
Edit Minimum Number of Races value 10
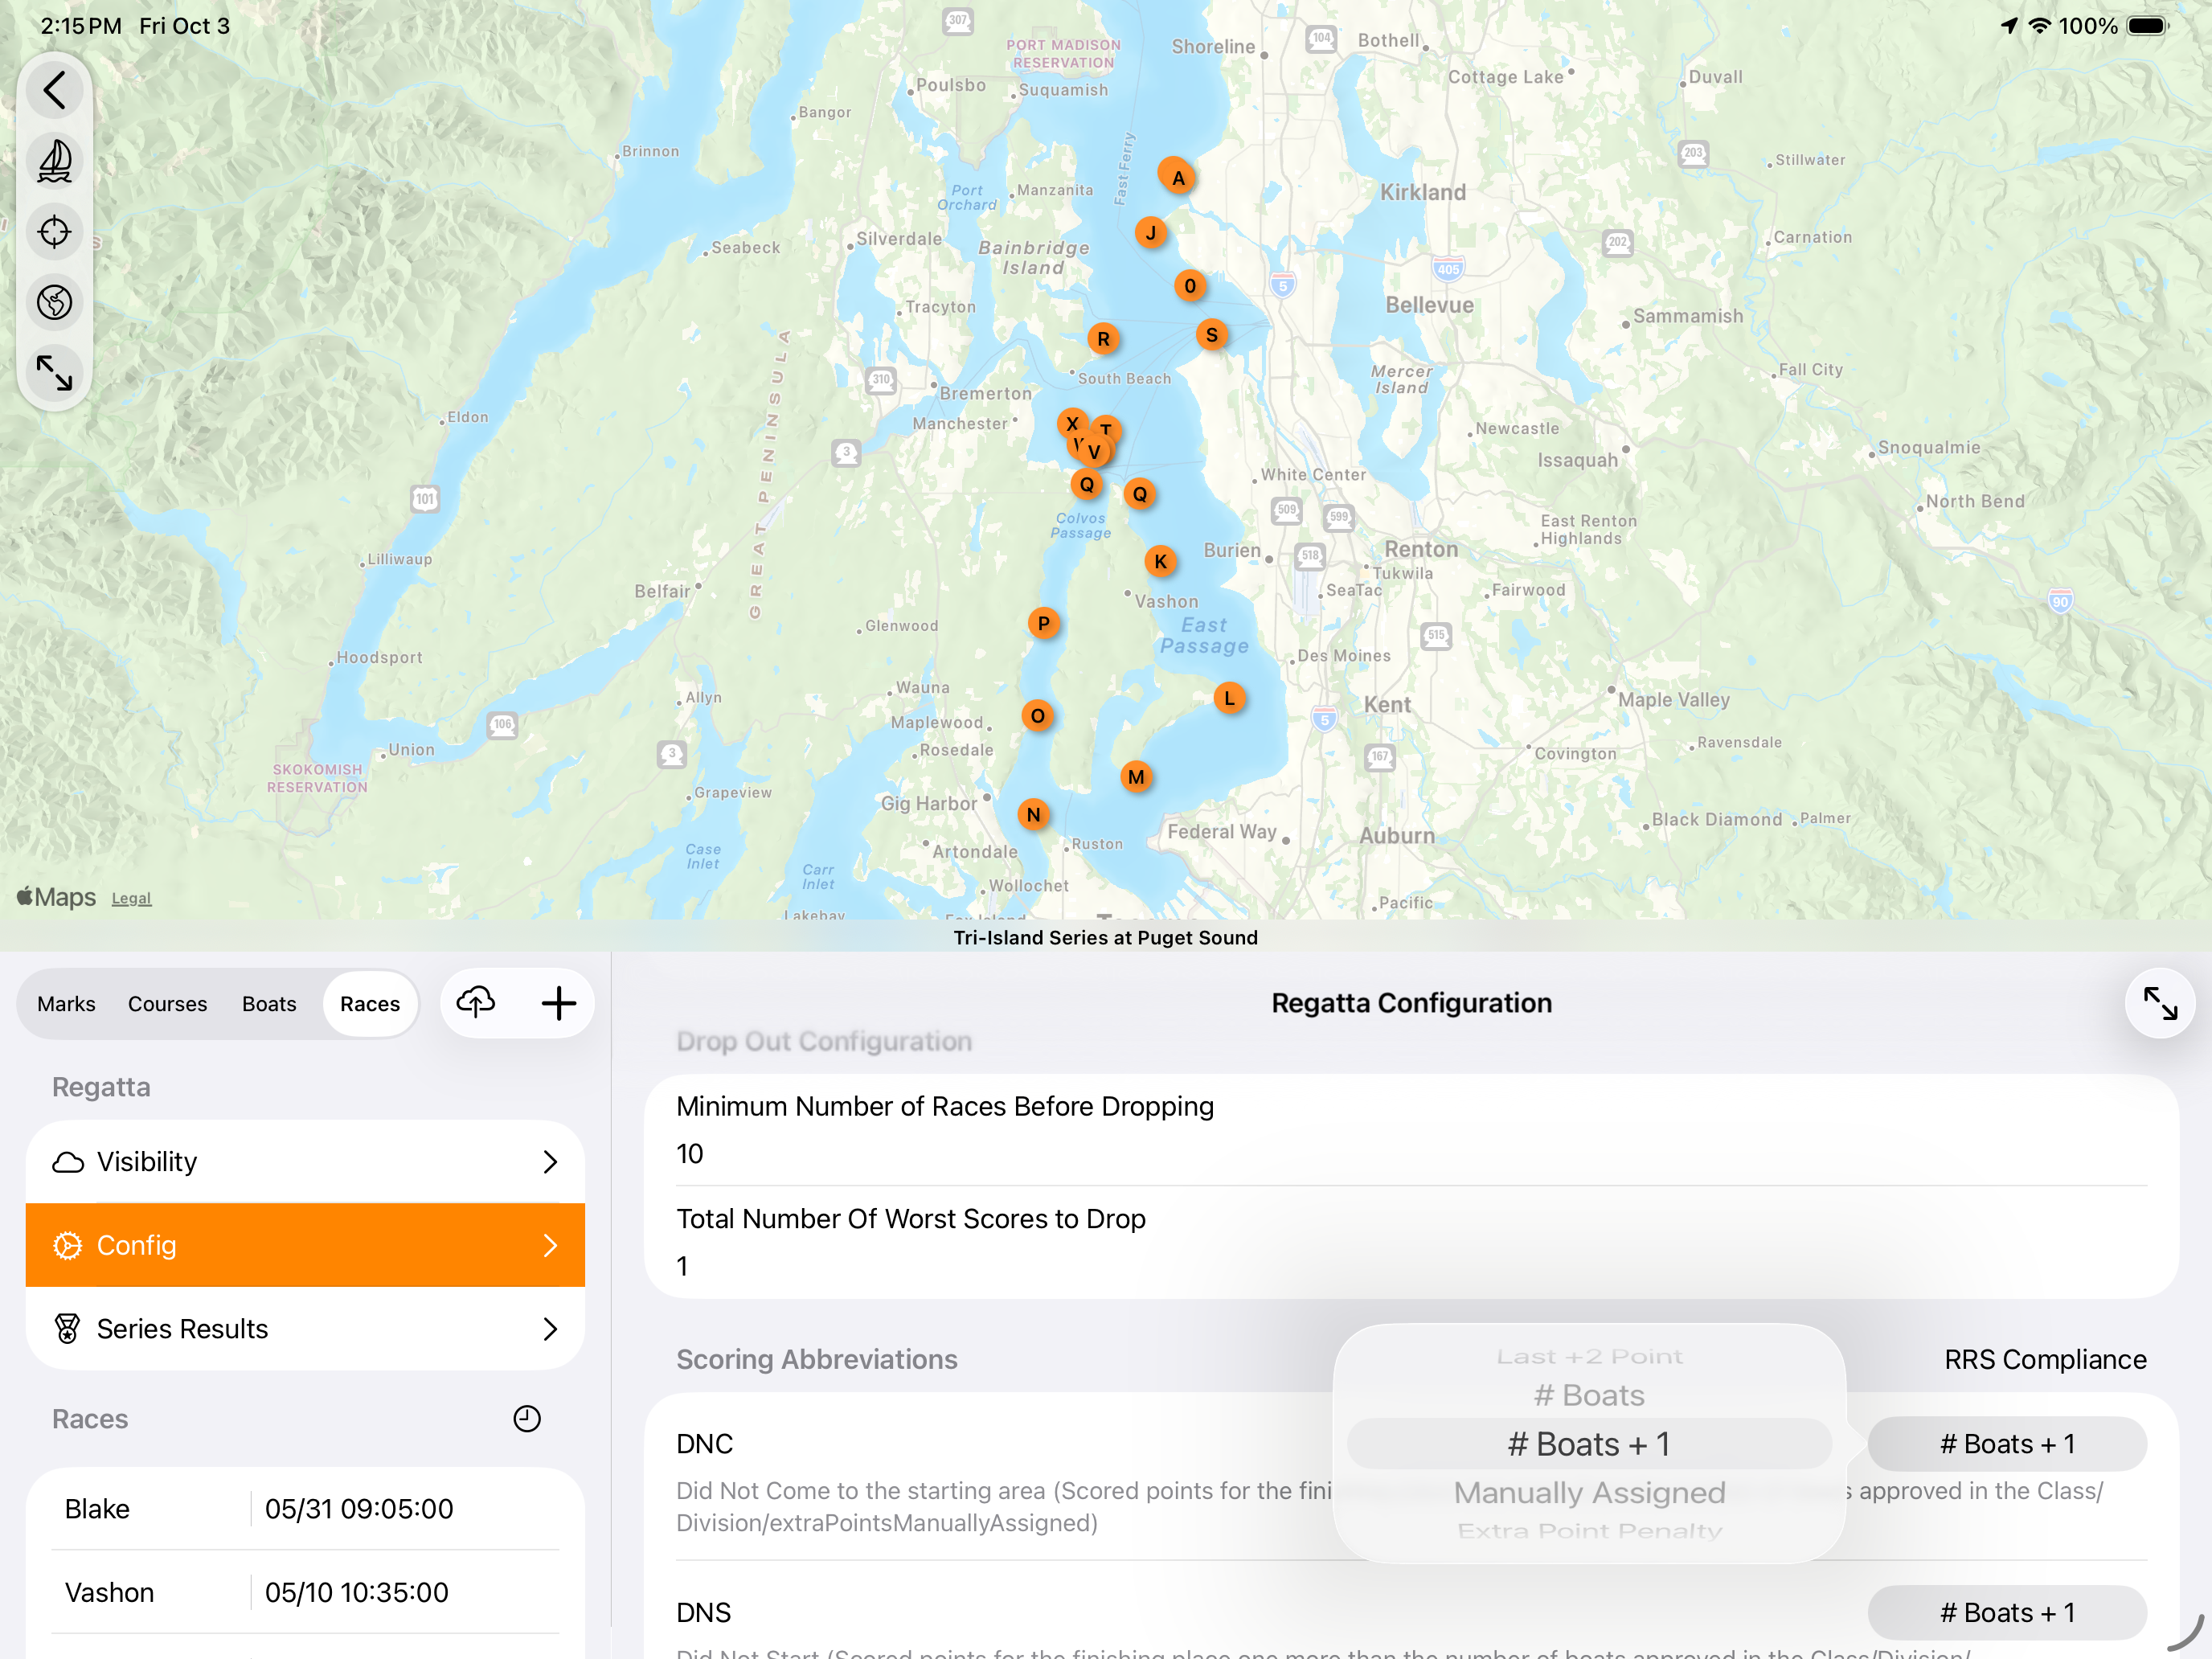click(690, 1154)
